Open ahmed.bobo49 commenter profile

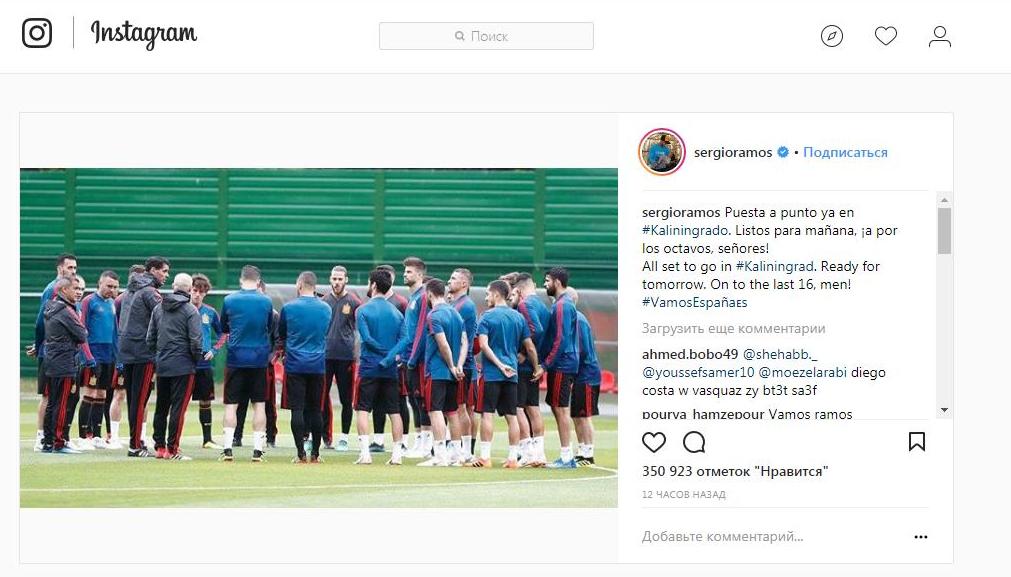(x=690, y=354)
